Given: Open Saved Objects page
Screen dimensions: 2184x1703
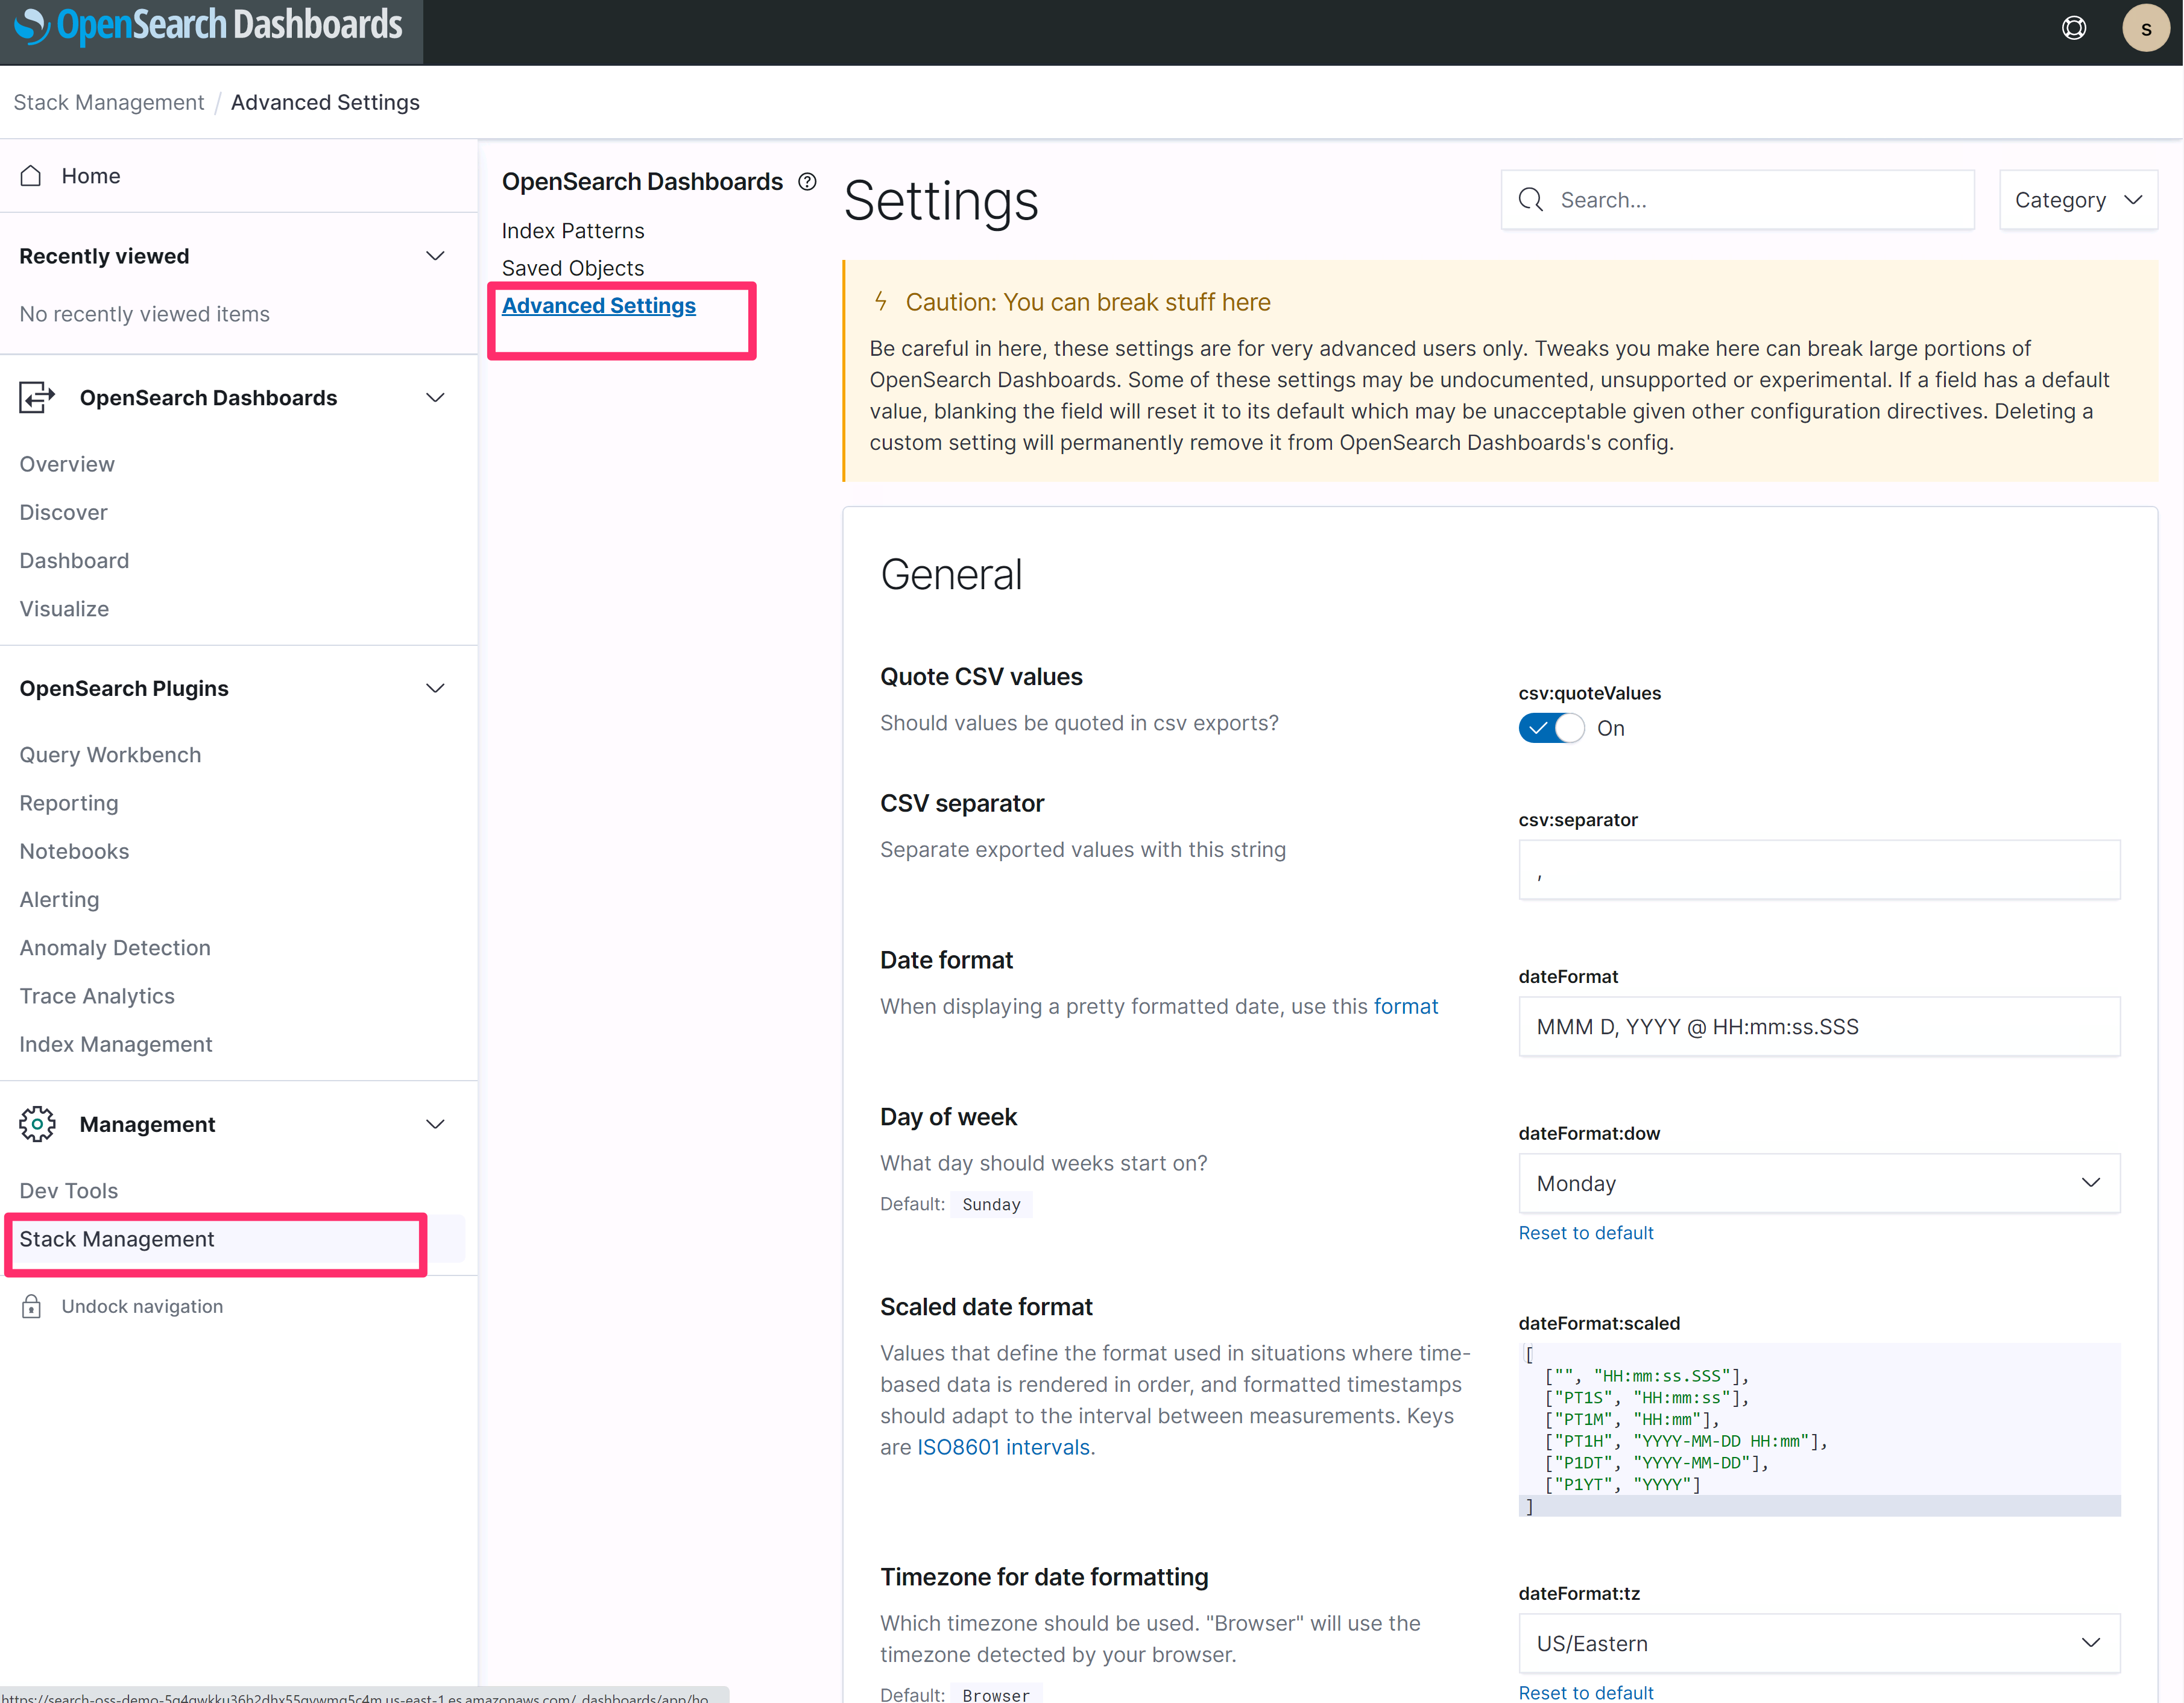Looking at the screenshot, I should (573, 267).
